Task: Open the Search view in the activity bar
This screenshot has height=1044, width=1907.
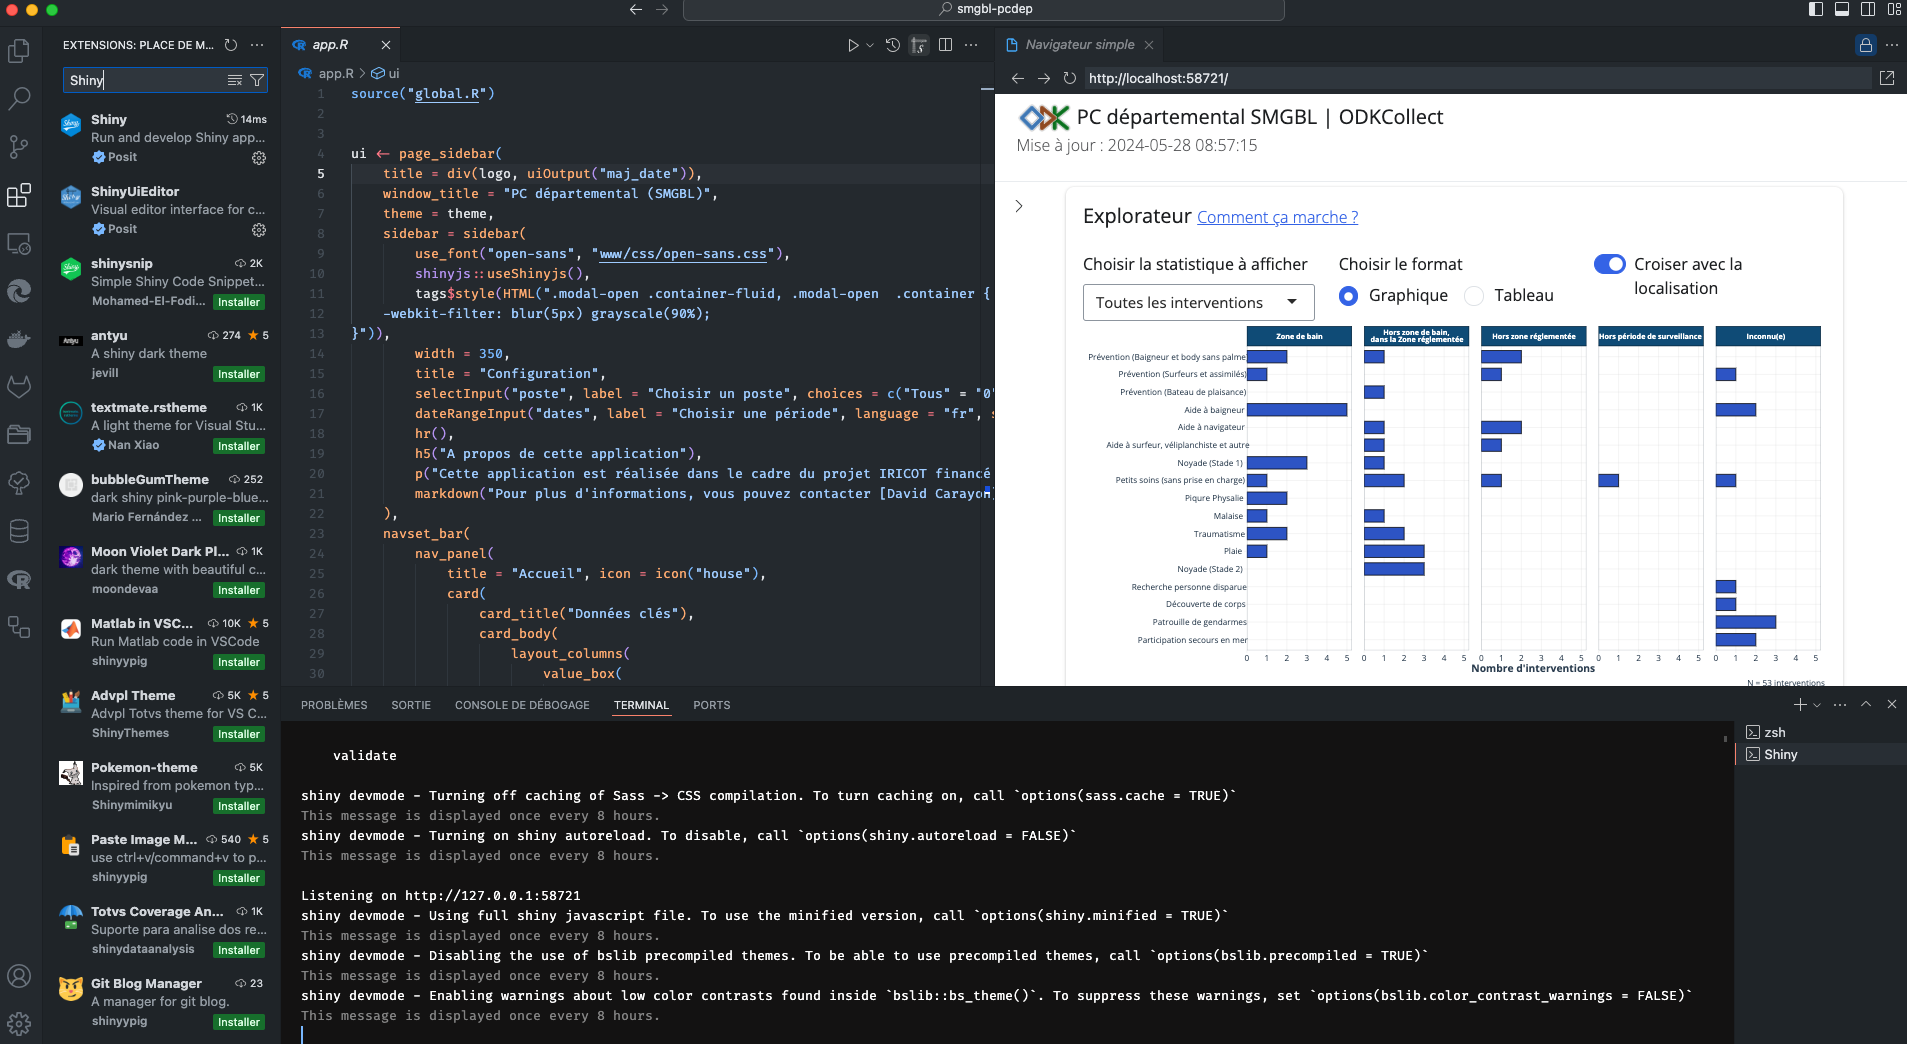Action: pyautogui.click(x=19, y=99)
